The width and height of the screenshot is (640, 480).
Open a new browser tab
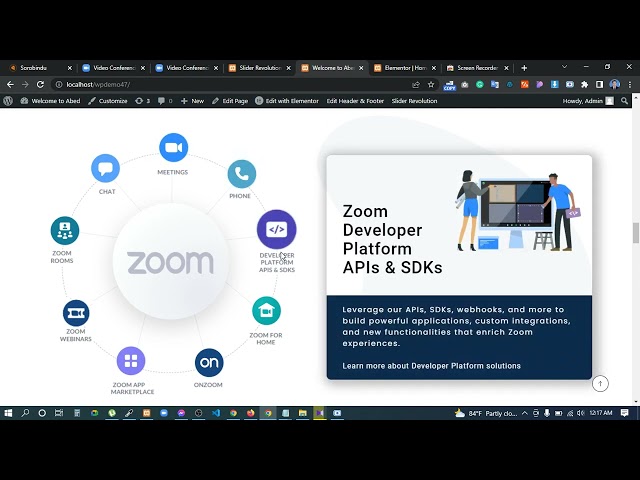524,68
